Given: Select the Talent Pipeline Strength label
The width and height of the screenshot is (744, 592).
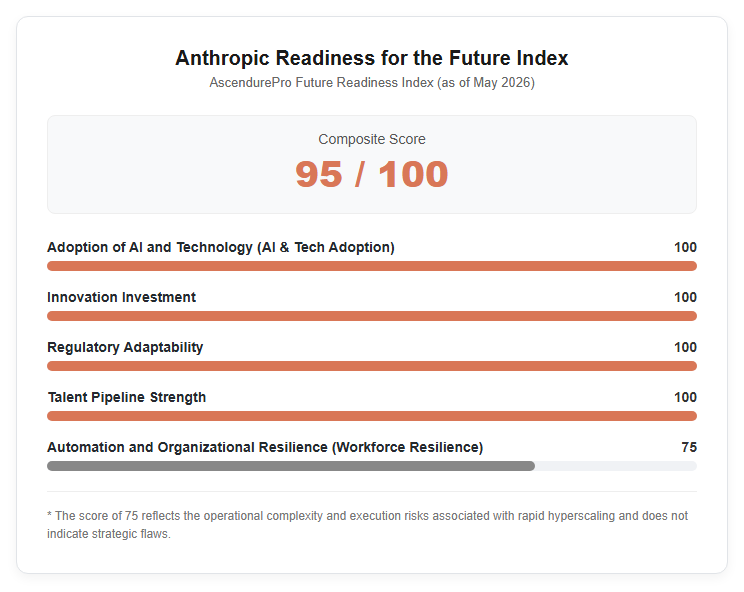Looking at the screenshot, I should point(127,398).
